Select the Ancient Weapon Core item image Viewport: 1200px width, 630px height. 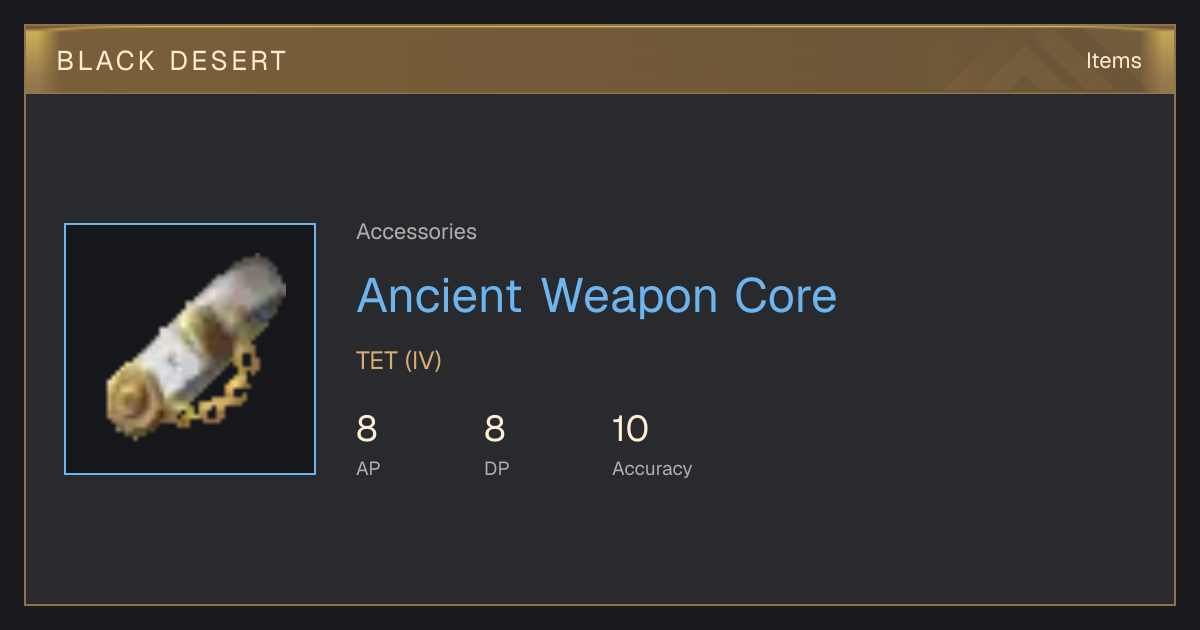190,349
